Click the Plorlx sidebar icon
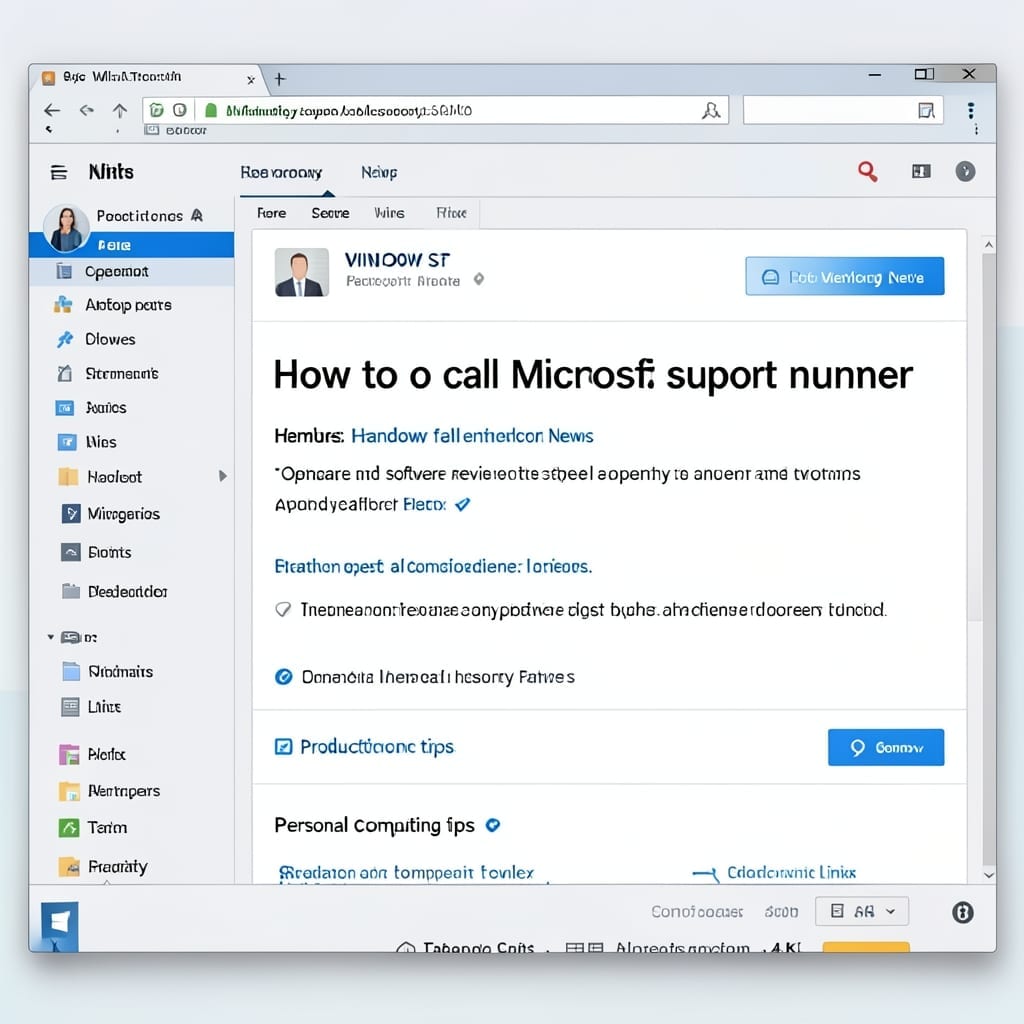The height and width of the screenshot is (1024, 1024). click(x=69, y=755)
